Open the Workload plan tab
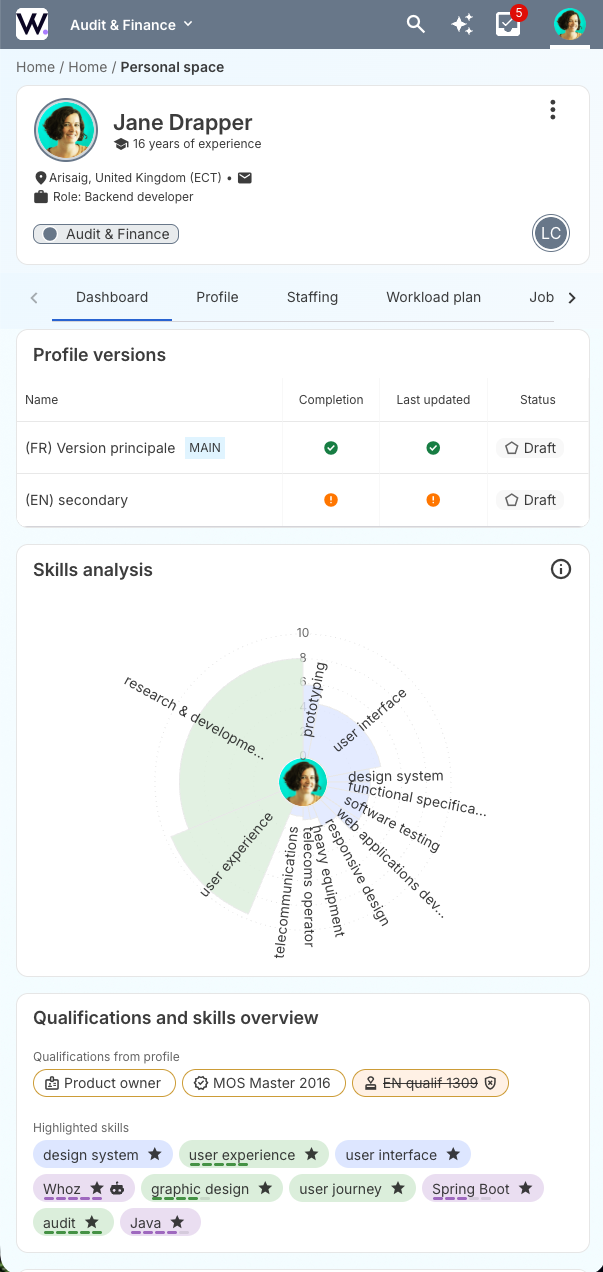Screen dimensions: 603x1272 click(433, 297)
